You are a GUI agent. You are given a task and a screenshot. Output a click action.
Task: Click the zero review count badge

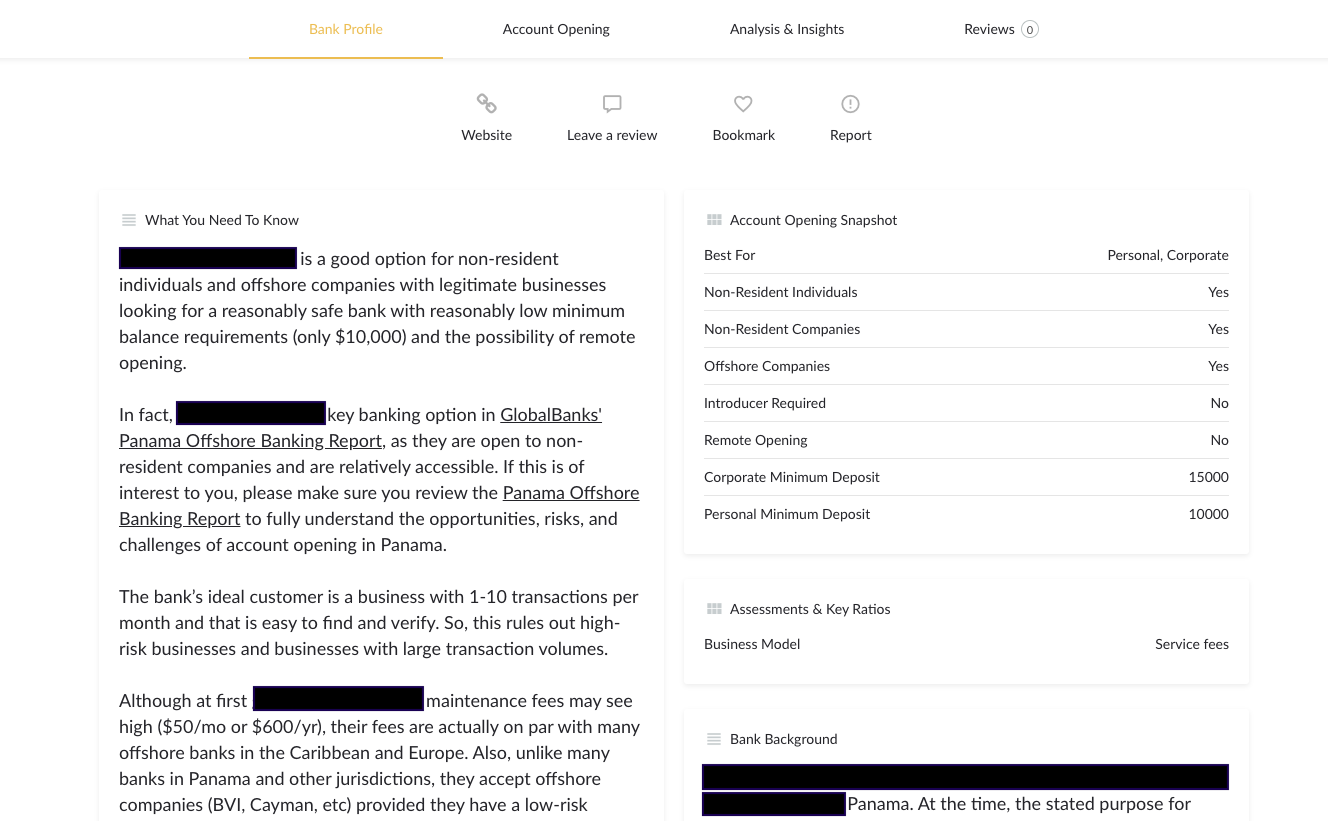(x=1029, y=29)
